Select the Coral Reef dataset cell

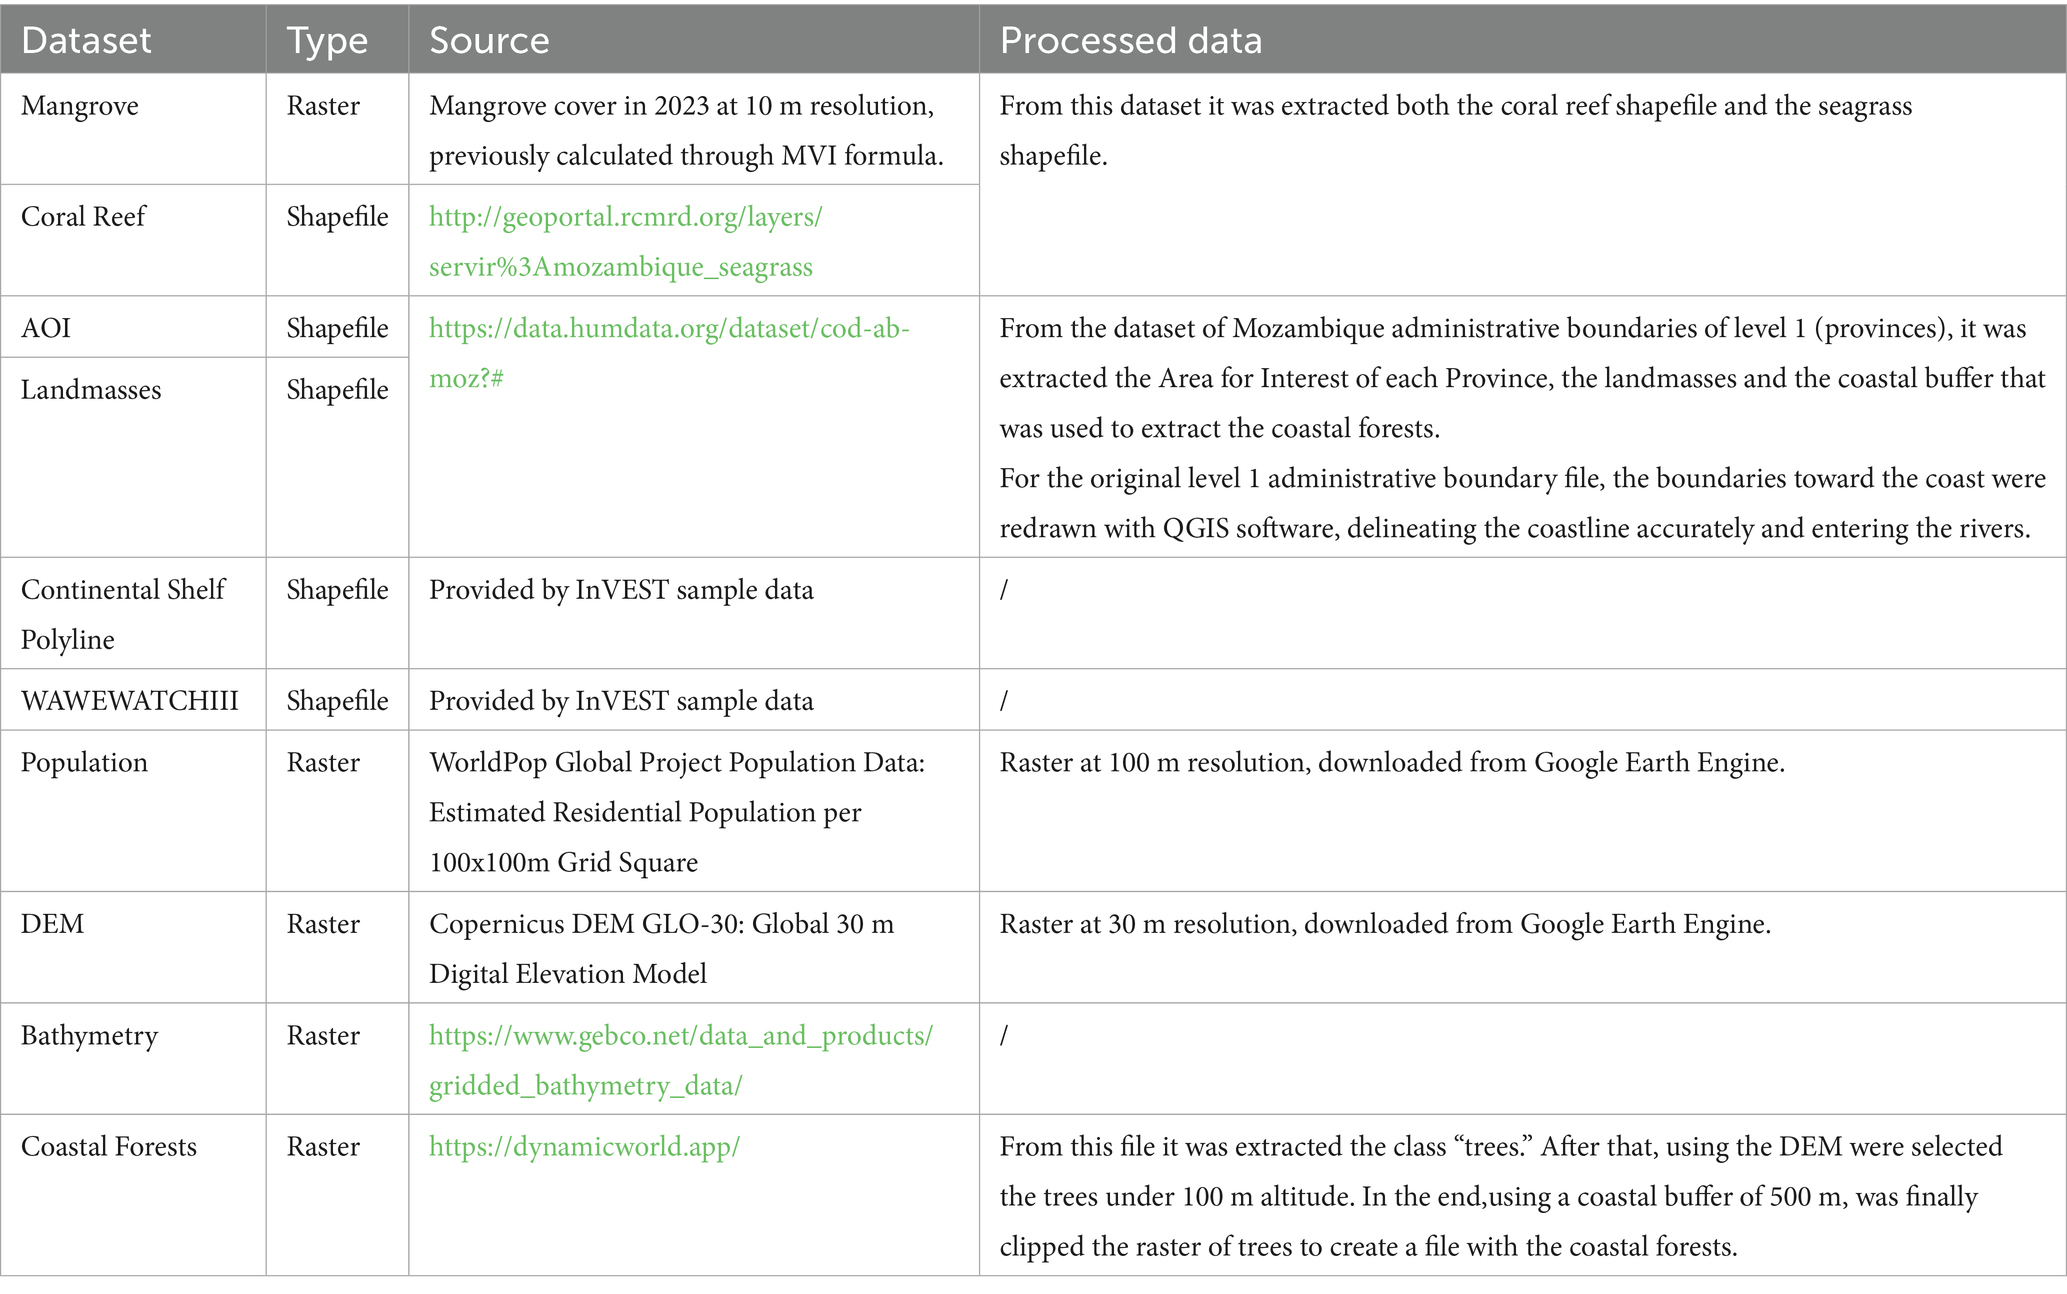coord(83,217)
